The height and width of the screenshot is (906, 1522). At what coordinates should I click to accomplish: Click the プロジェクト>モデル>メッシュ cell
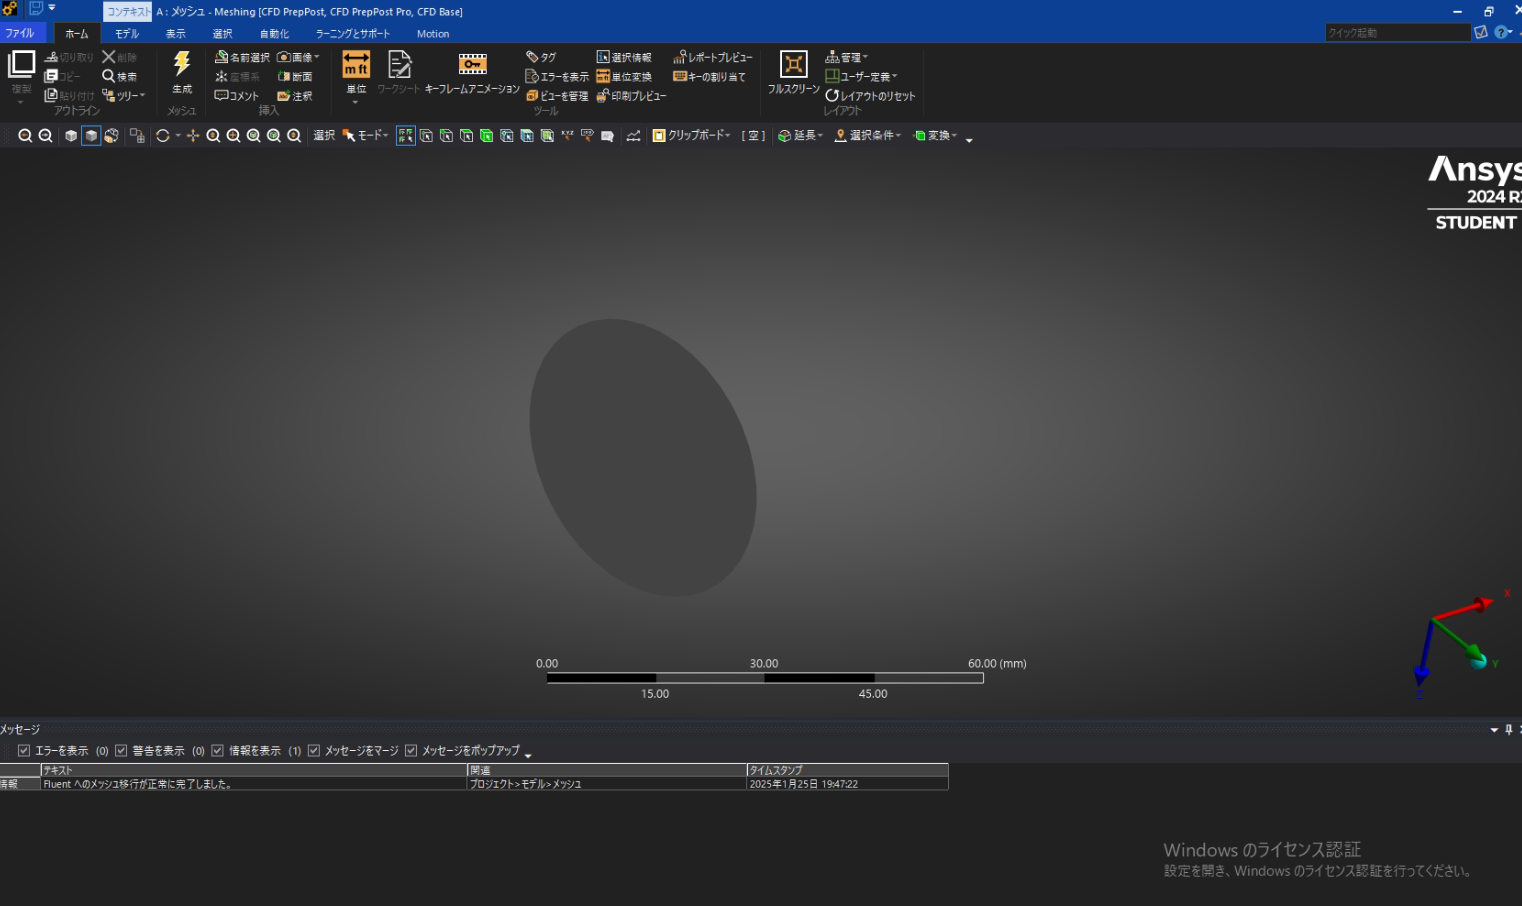click(607, 784)
